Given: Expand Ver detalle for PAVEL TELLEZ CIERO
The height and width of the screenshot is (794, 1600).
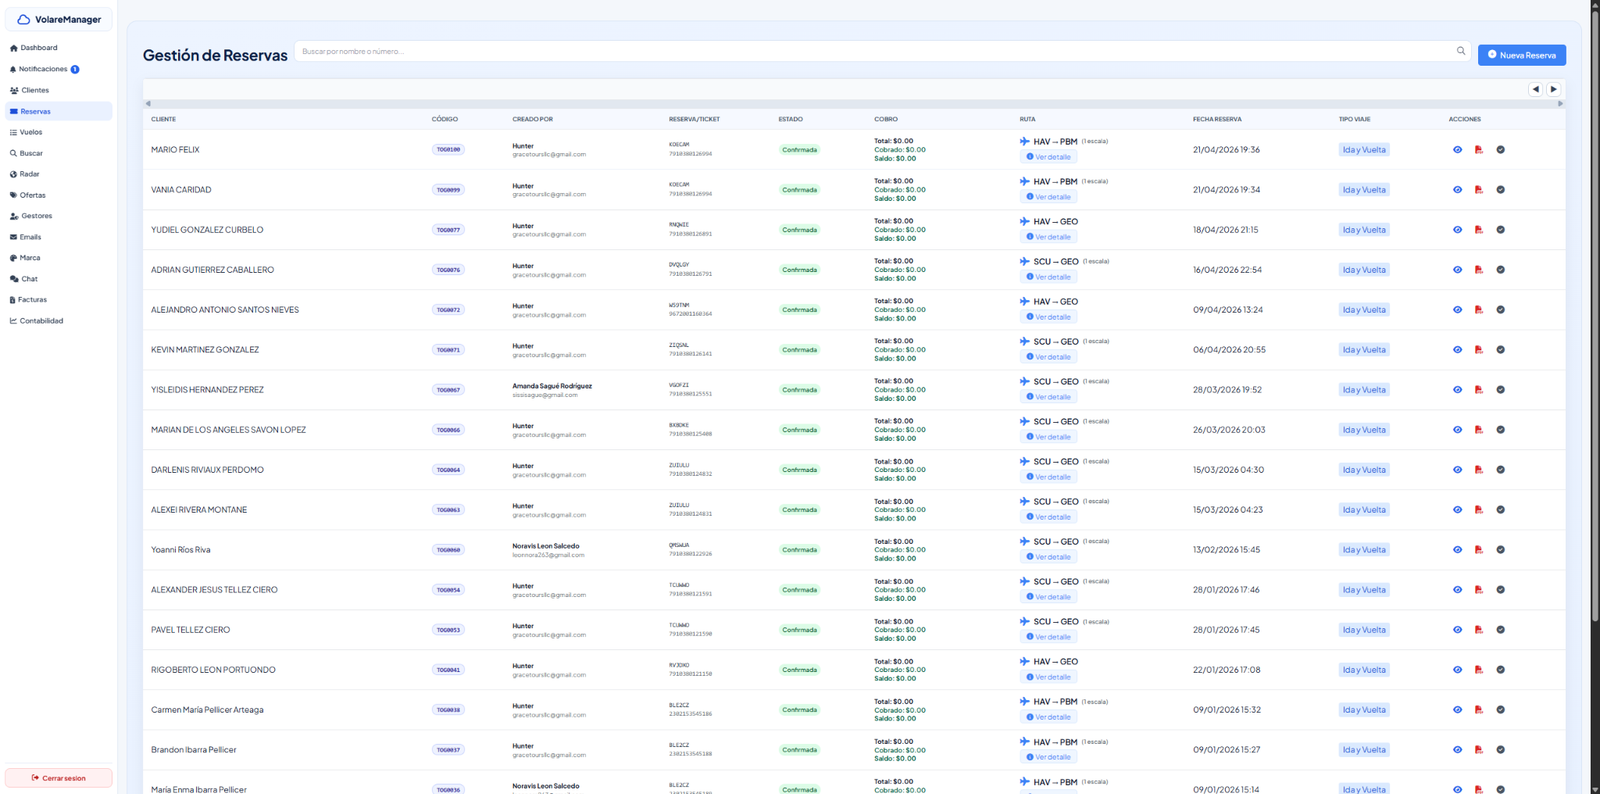Looking at the screenshot, I should (x=1048, y=637).
